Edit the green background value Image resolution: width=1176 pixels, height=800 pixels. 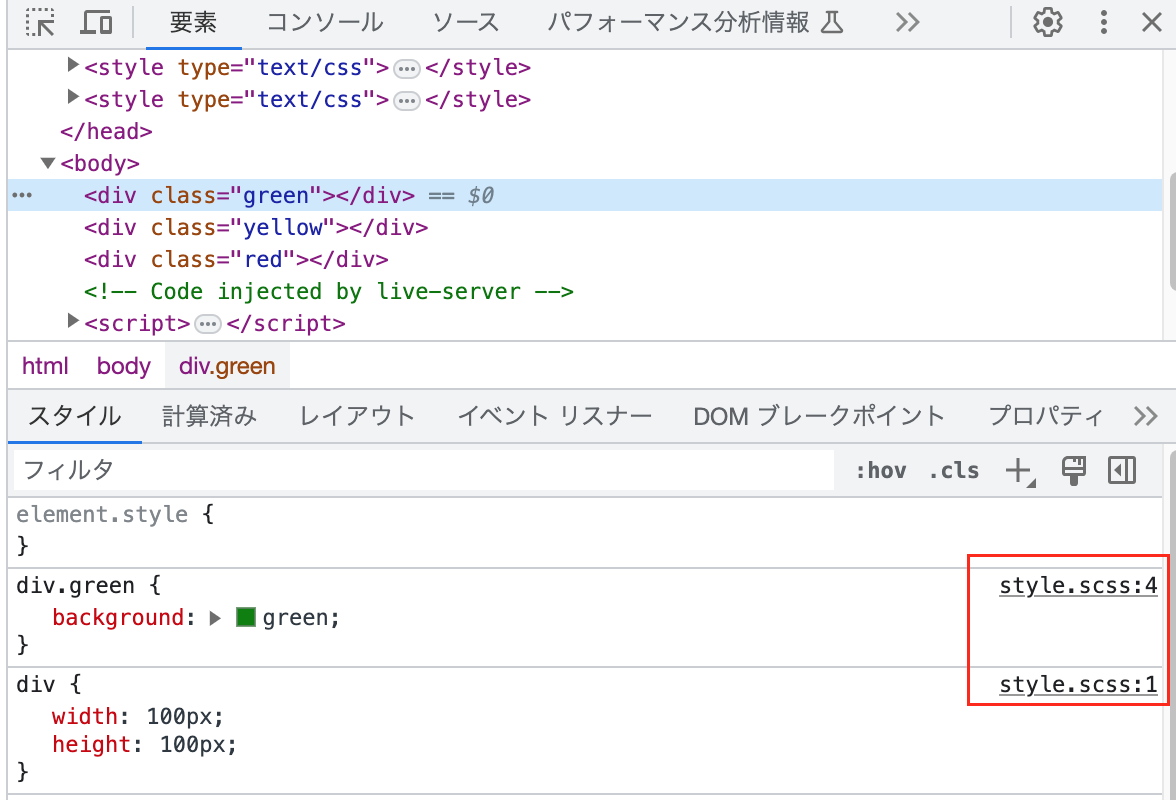point(296,618)
